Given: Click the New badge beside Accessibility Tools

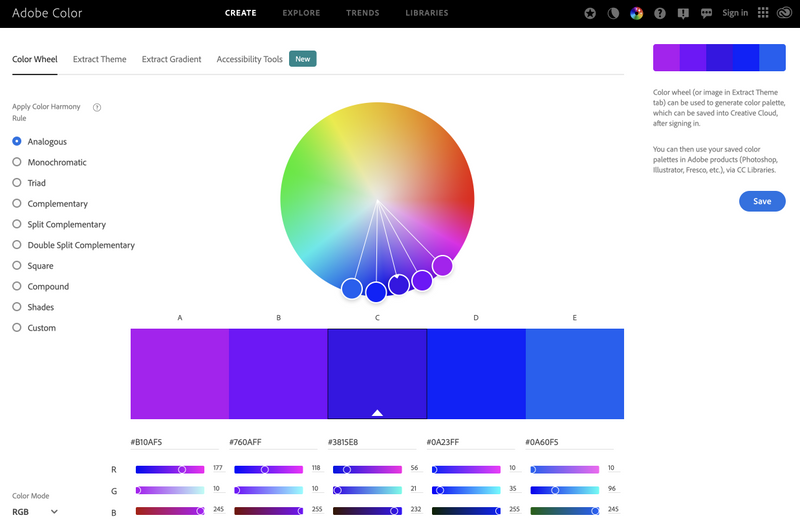Looking at the screenshot, I should (303, 59).
